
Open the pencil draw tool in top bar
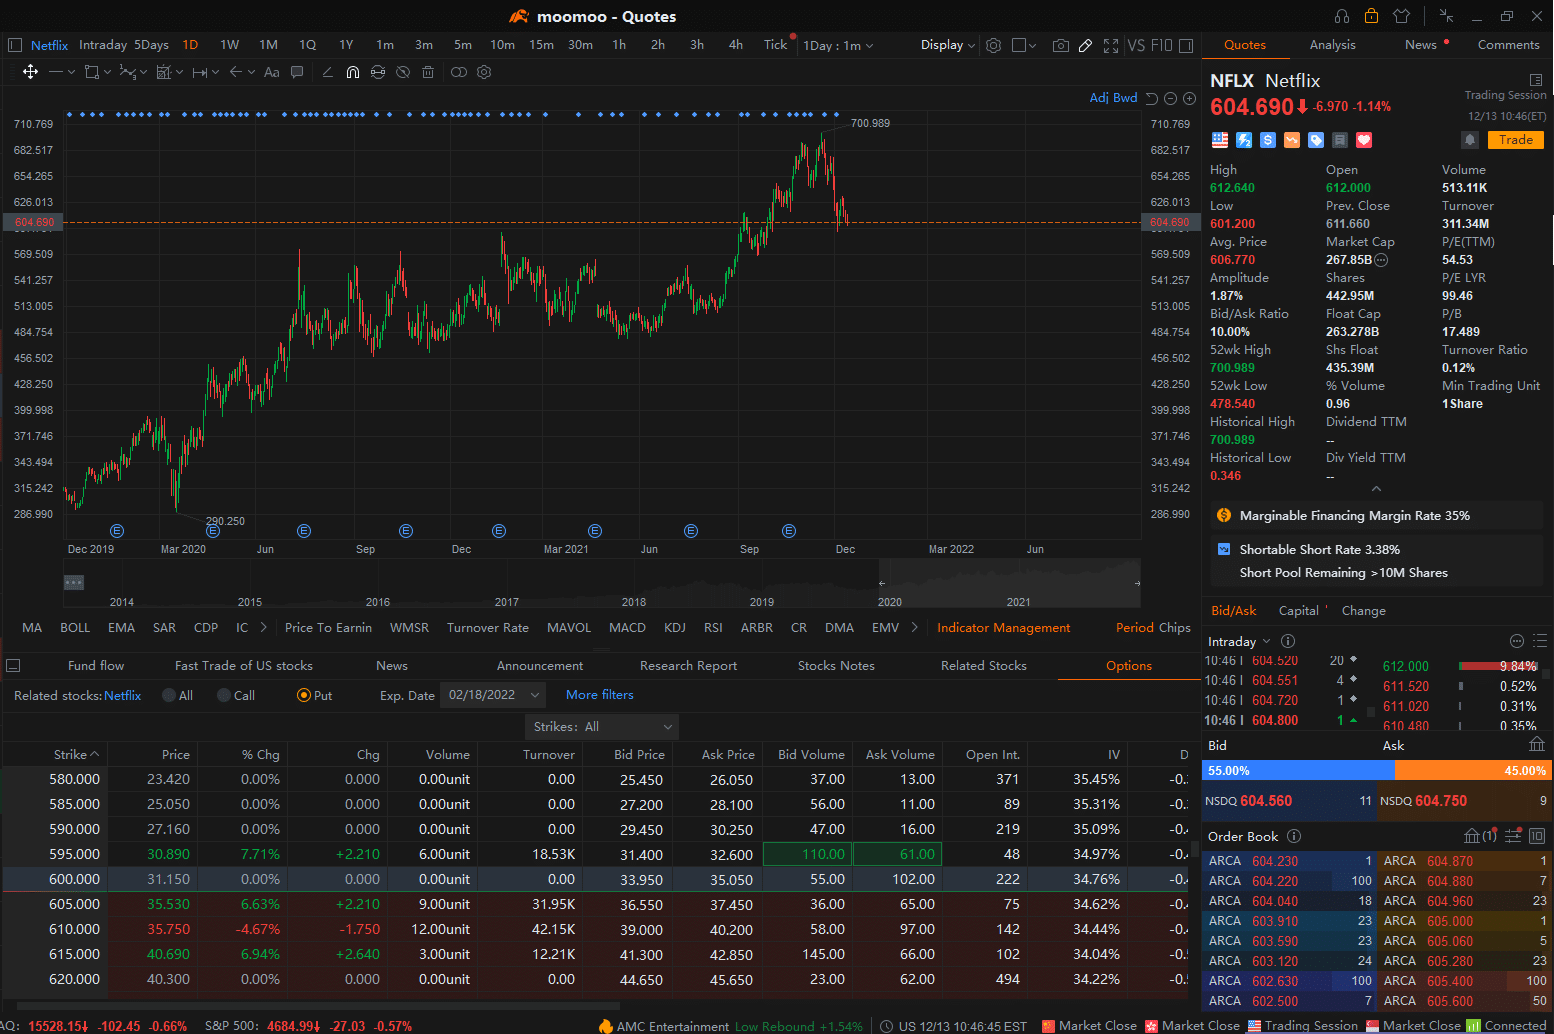(x=1085, y=45)
